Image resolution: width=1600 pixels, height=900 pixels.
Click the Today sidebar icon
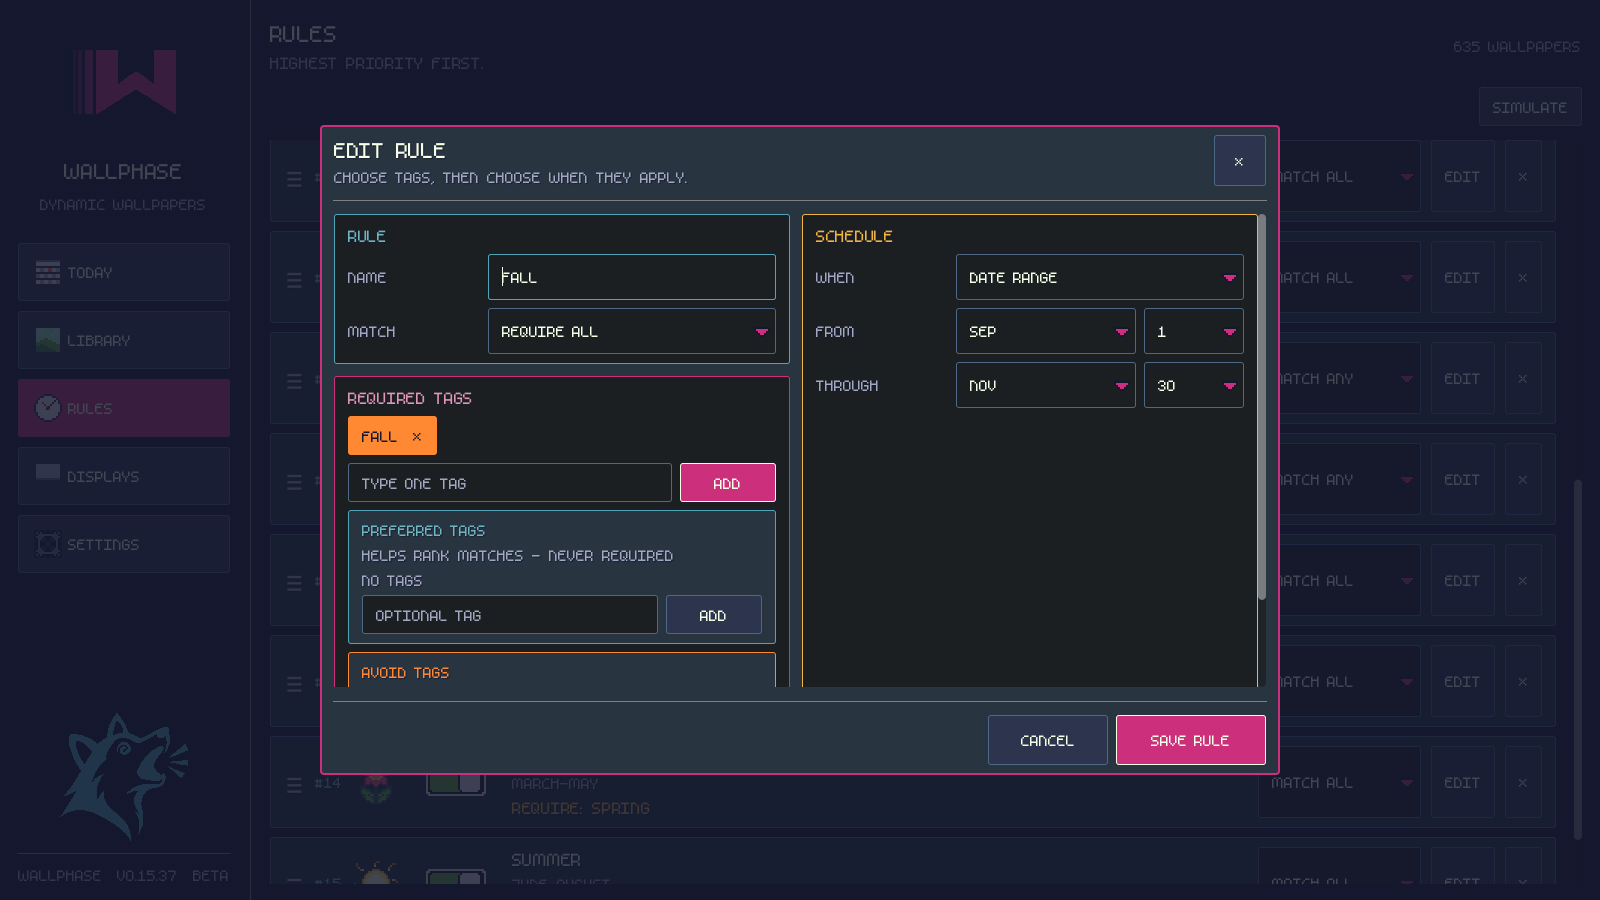(x=48, y=272)
